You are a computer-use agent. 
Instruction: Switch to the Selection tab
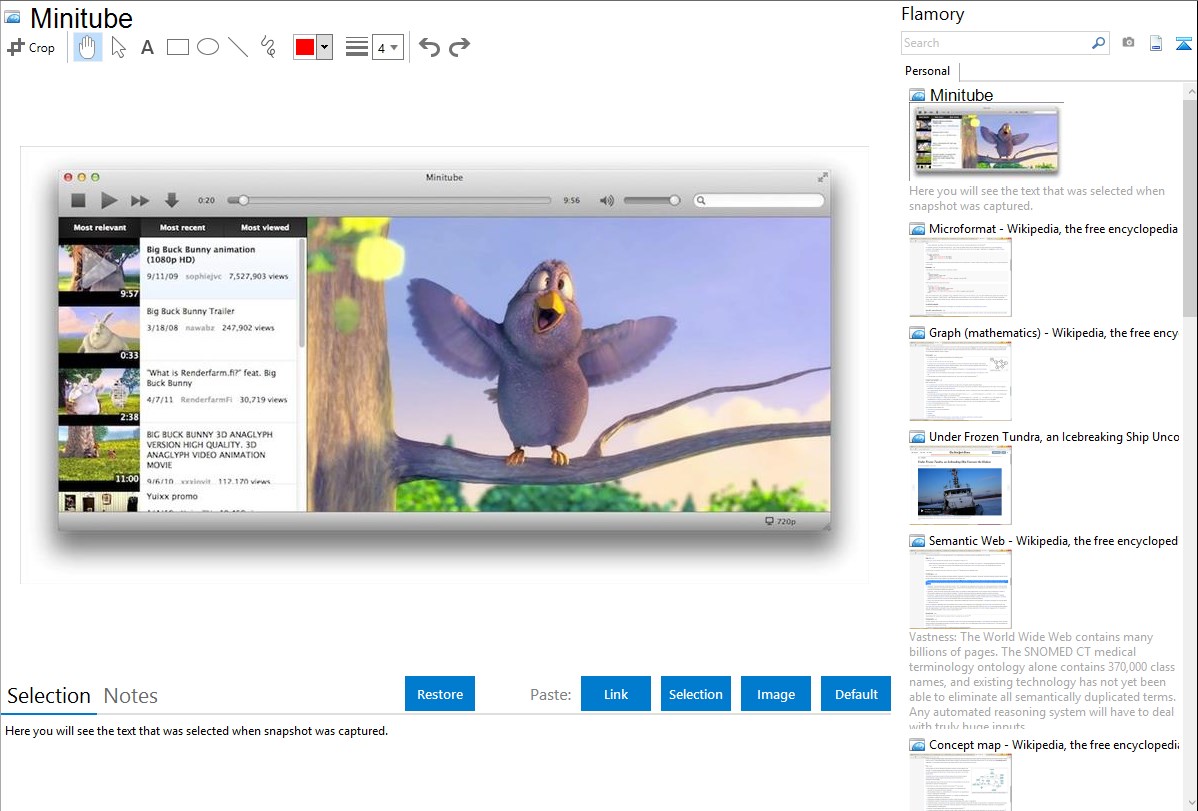pos(49,696)
